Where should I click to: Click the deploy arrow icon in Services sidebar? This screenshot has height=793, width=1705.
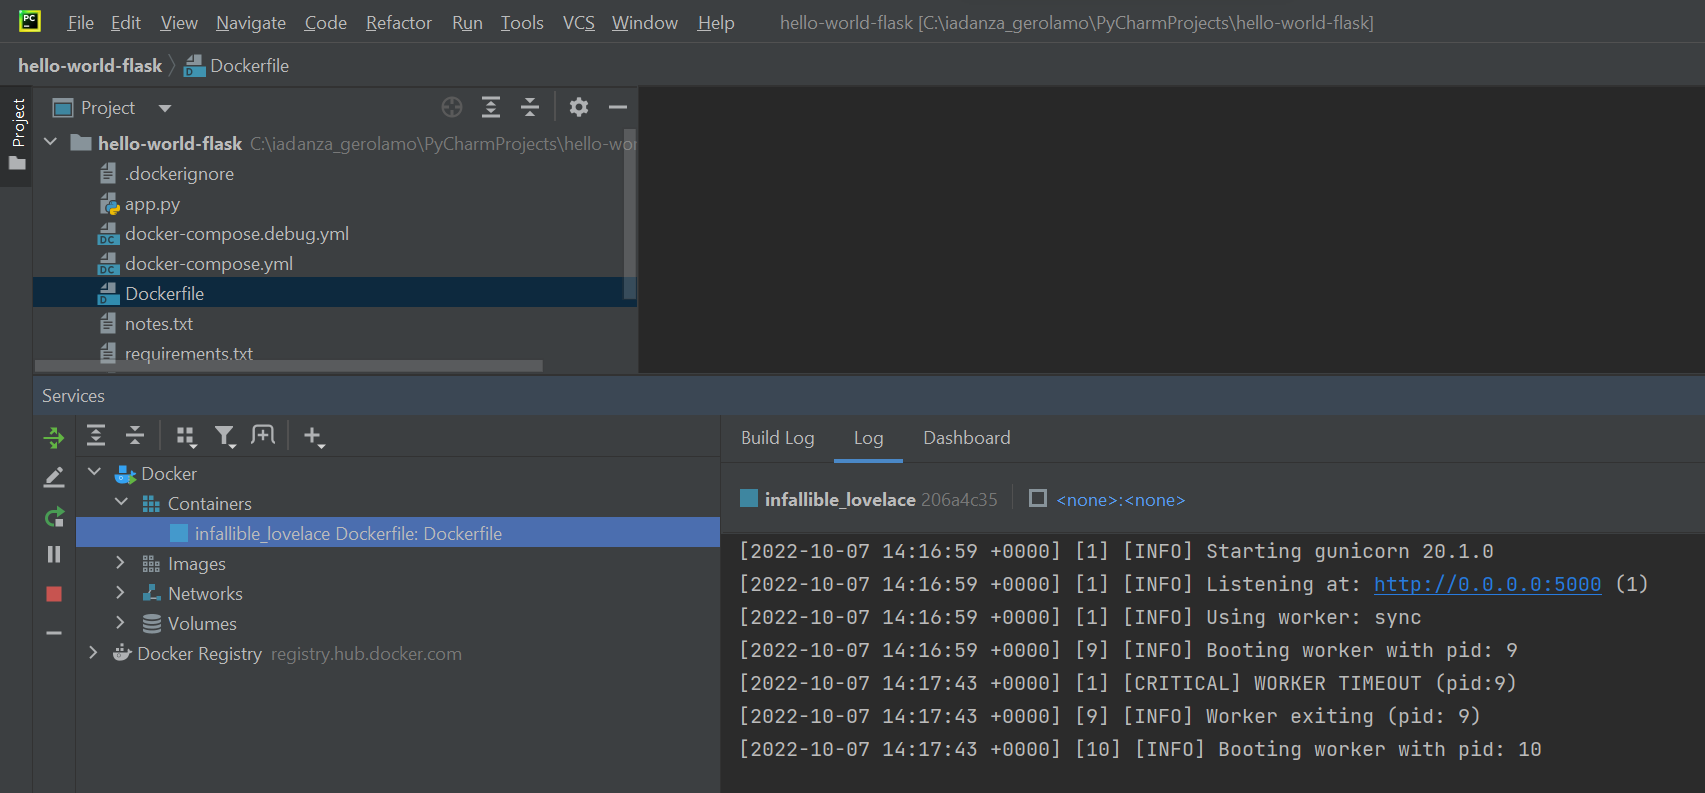(x=54, y=438)
